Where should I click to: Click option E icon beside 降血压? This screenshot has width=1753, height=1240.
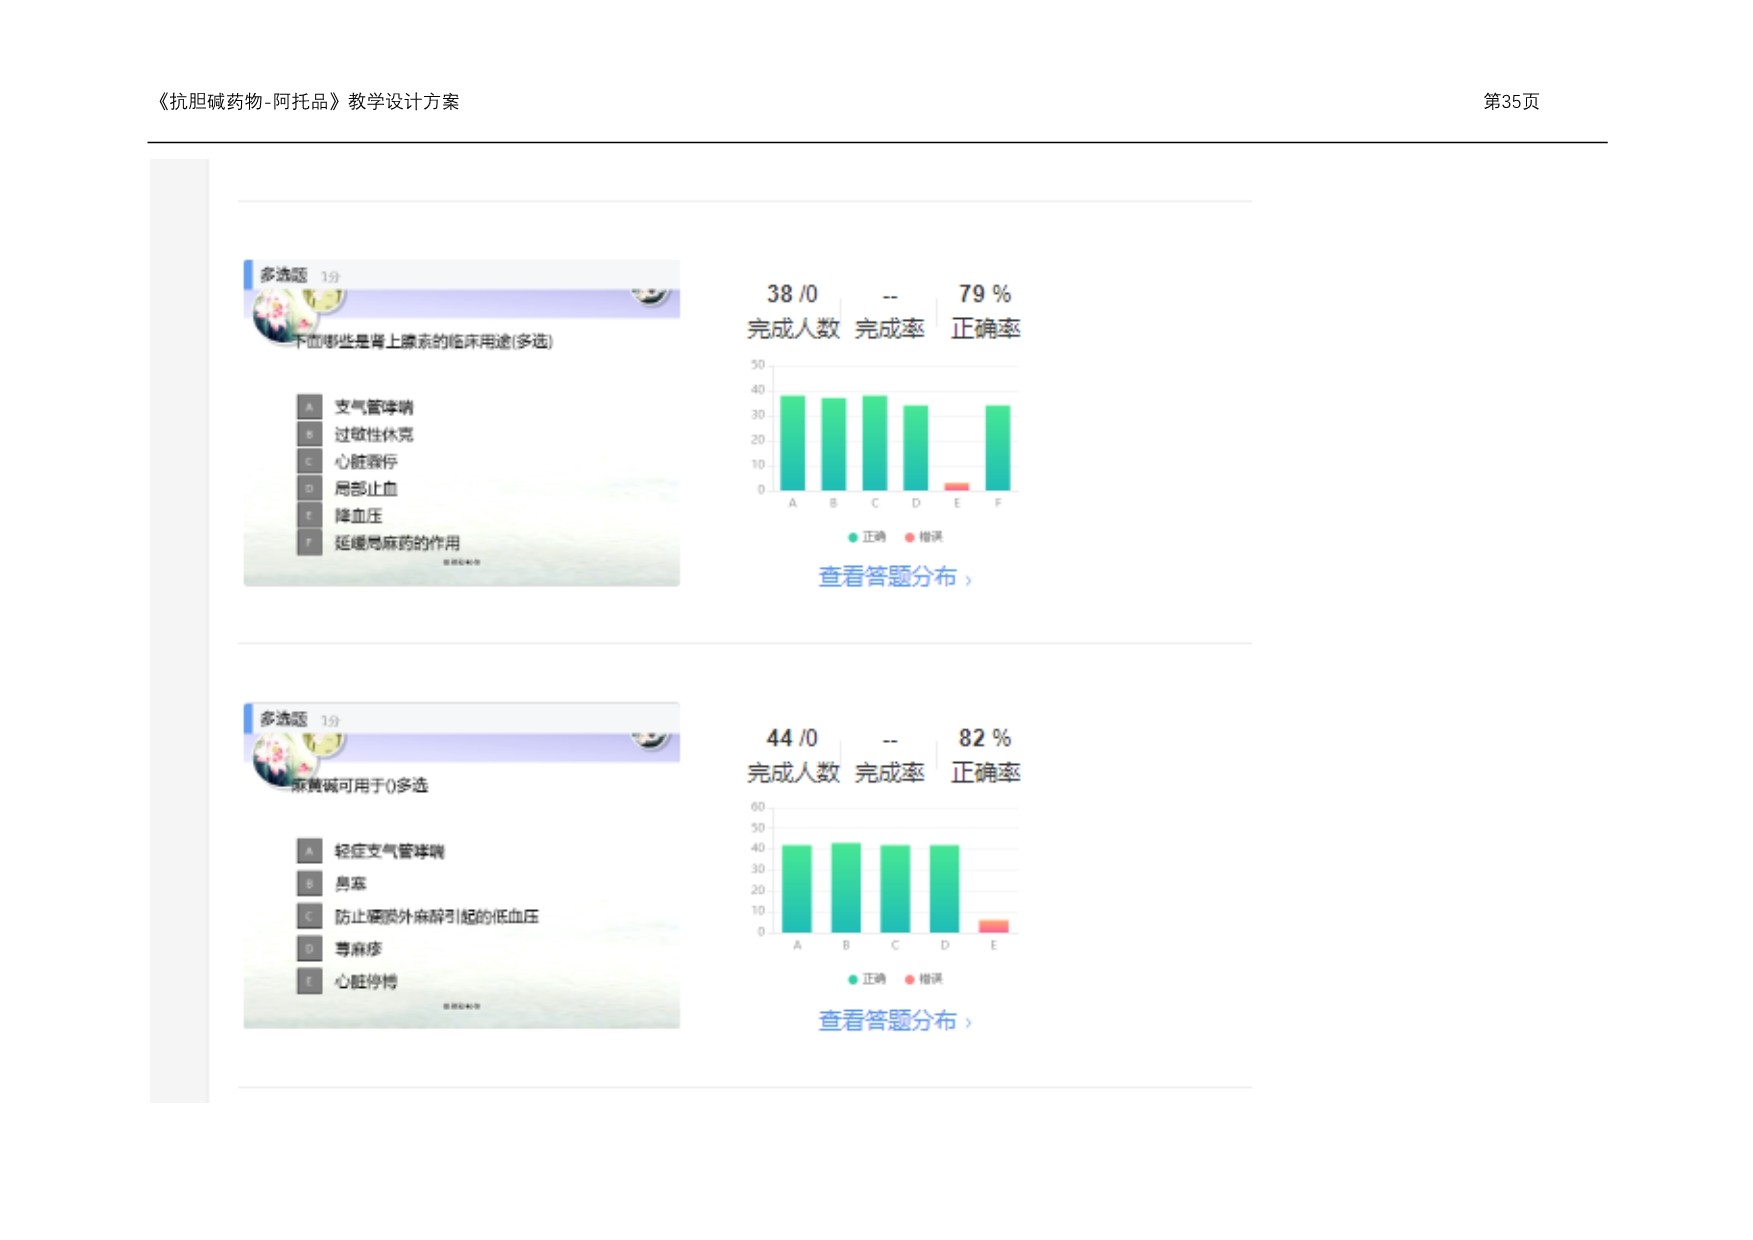pos(309,515)
